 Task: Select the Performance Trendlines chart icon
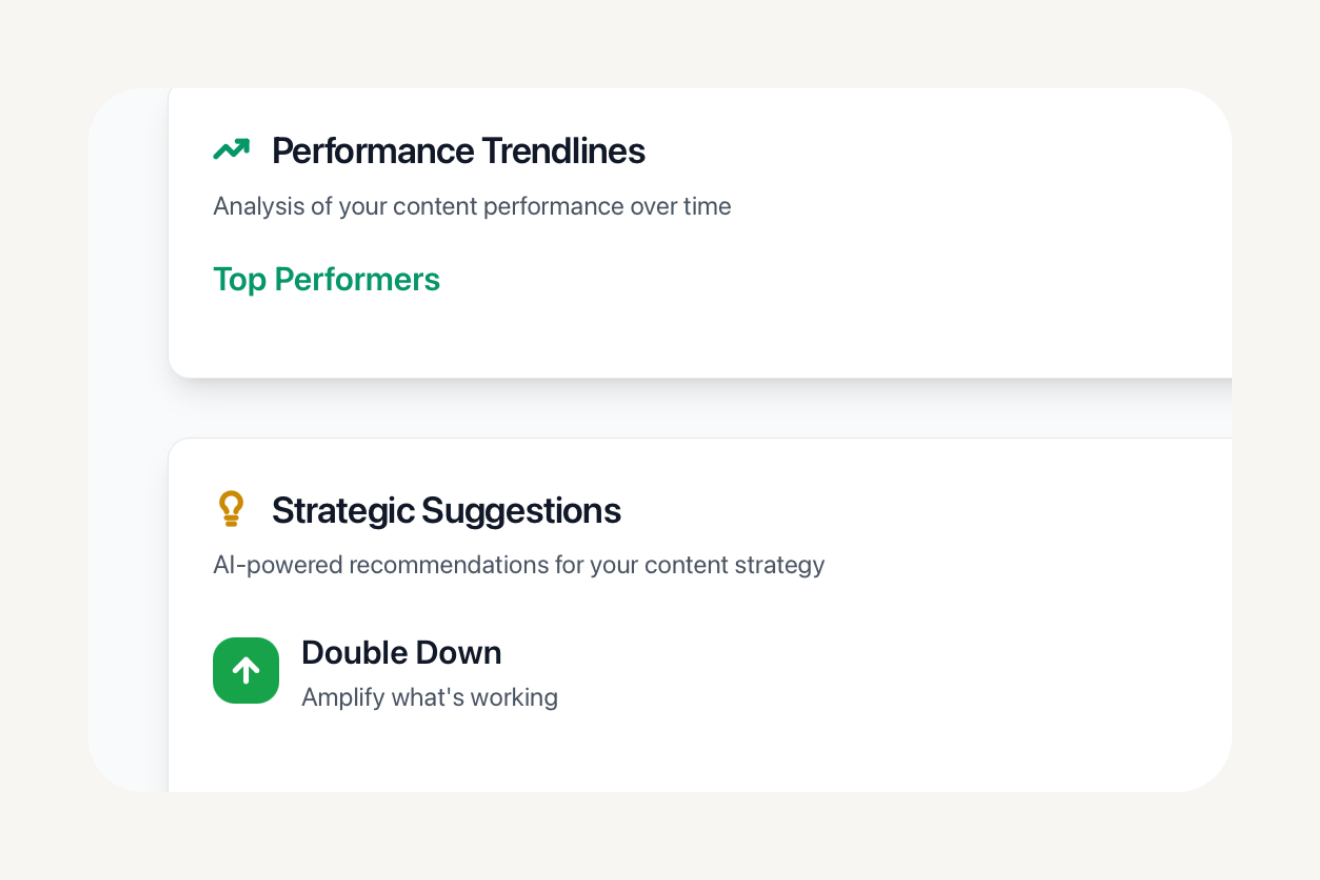232,148
